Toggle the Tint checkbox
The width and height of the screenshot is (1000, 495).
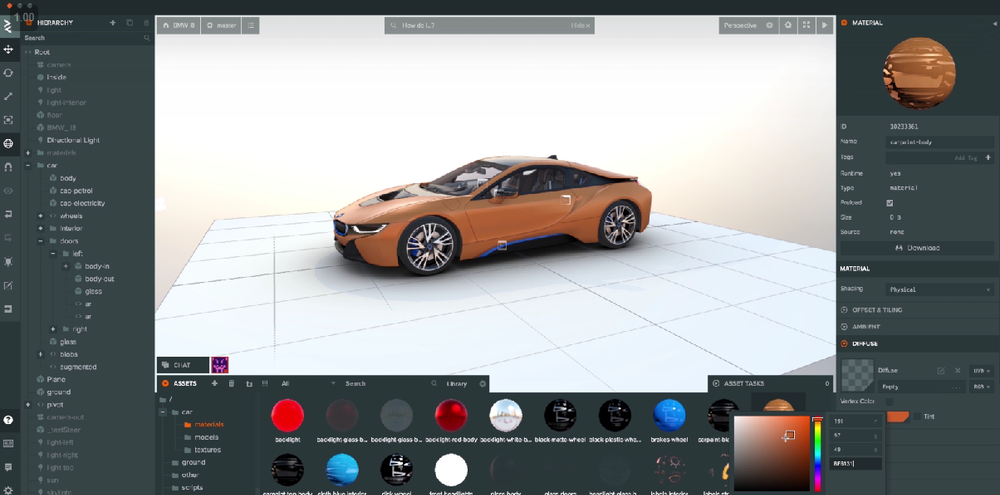917,417
